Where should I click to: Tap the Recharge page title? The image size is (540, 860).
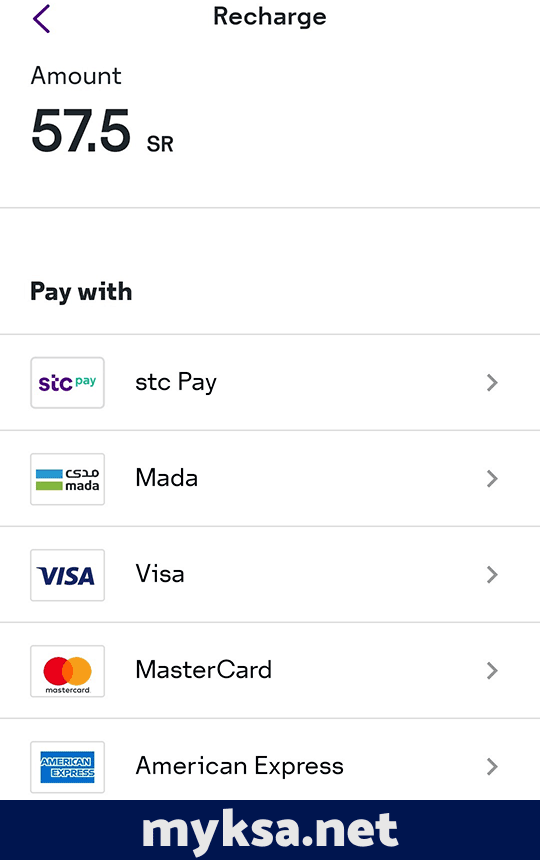click(x=270, y=16)
